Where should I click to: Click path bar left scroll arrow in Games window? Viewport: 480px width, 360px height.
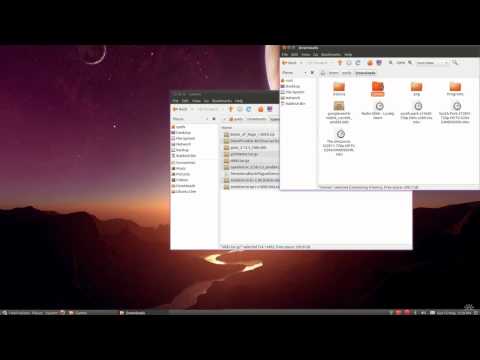pyautogui.click(x=224, y=119)
